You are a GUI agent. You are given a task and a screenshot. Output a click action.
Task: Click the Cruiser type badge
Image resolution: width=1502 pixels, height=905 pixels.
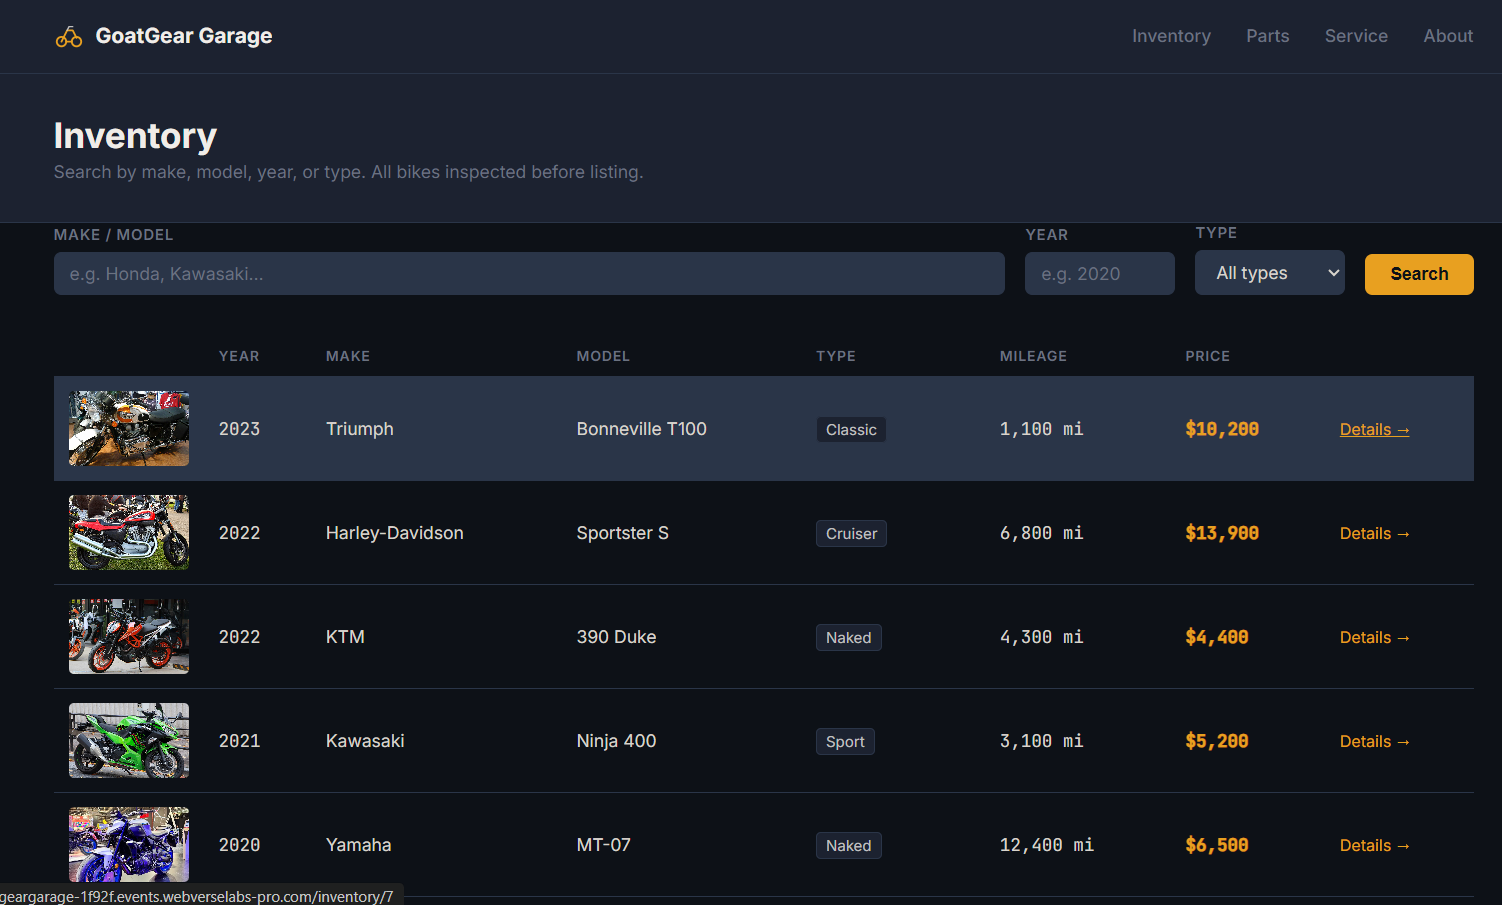[851, 534]
